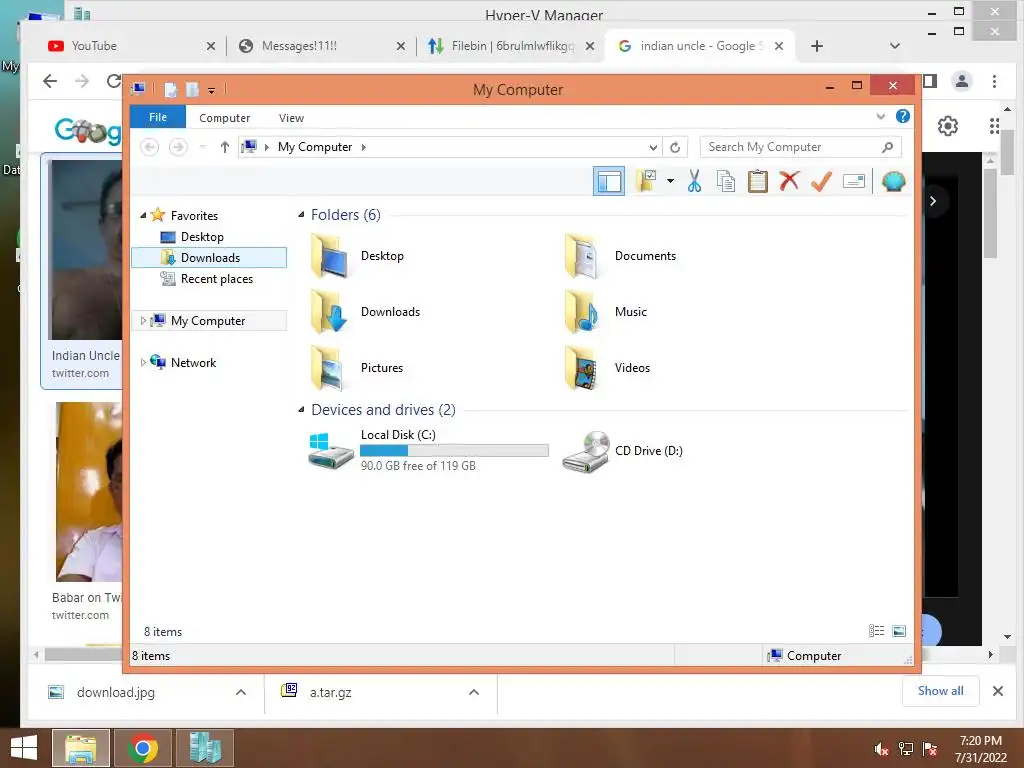Image resolution: width=1024 pixels, height=768 pixels.
Task: Collapse the Folders (6) group
Action: pos(301,214)
